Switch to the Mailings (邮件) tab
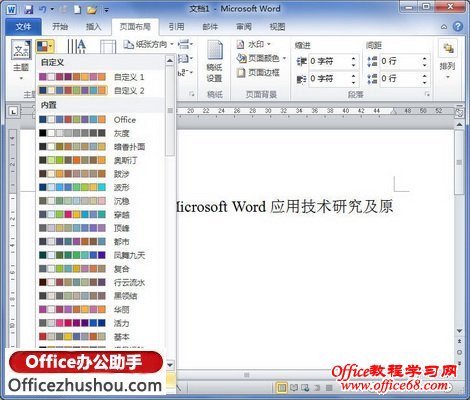This screenshot has height=400, width=470. coord(210,27)
